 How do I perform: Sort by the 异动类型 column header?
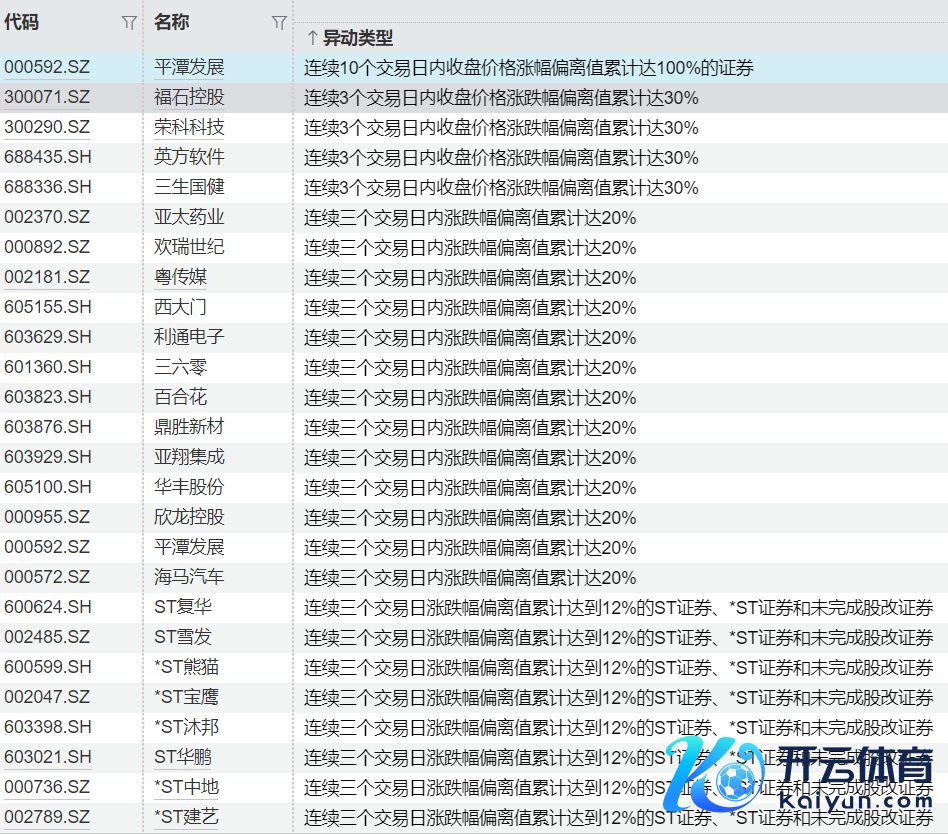(358, 38)
